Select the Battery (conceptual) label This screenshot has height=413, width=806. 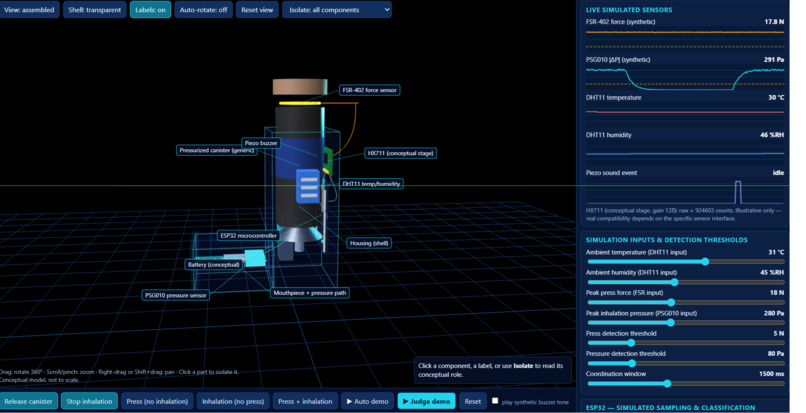tap(213, 265)
